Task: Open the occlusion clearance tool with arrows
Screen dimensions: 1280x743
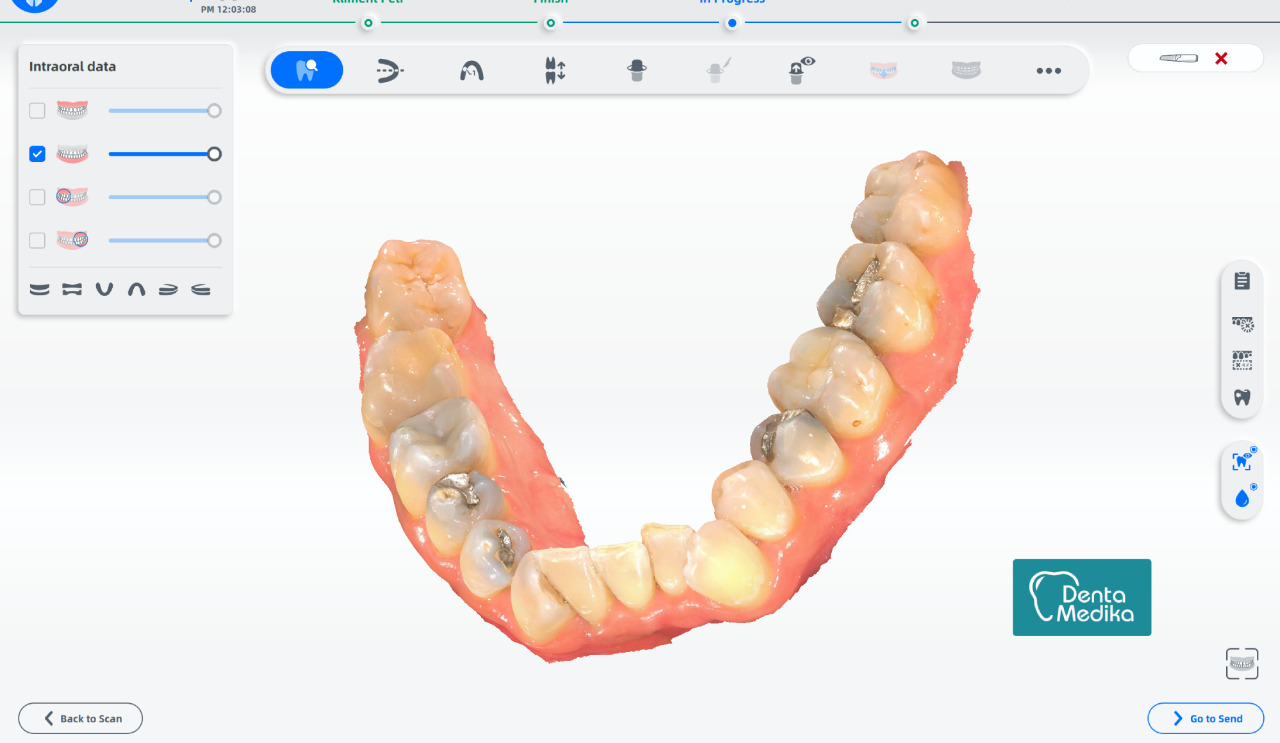Action: 555,70
